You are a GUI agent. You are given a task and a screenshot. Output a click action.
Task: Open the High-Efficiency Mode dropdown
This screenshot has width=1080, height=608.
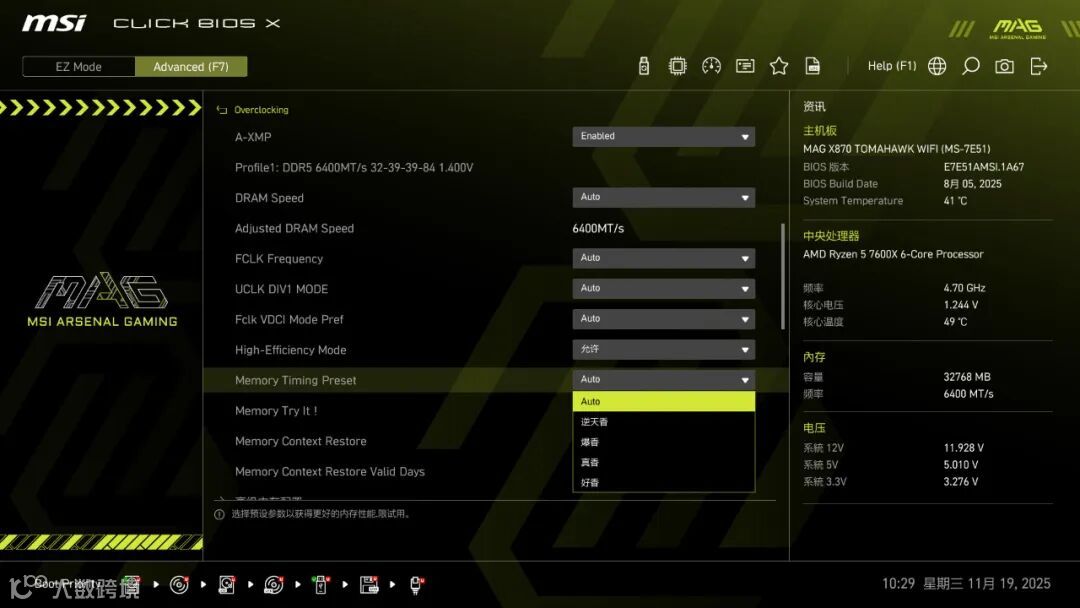(x=663, y=349)
